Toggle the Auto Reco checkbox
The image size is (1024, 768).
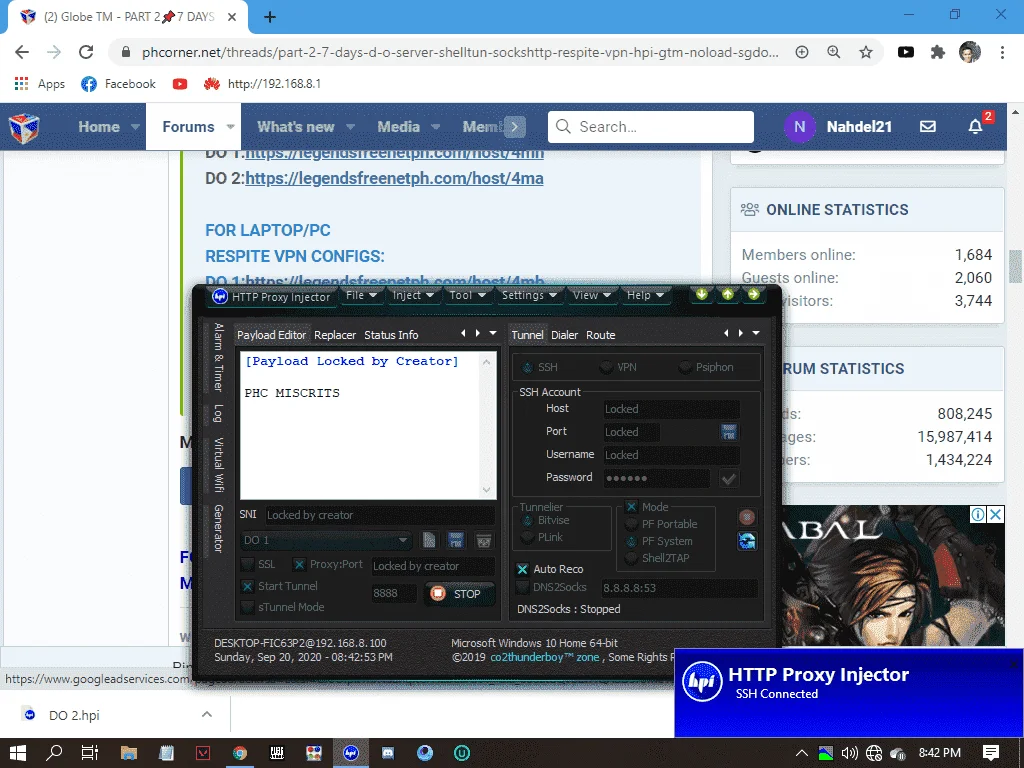(x=522, y=569)
